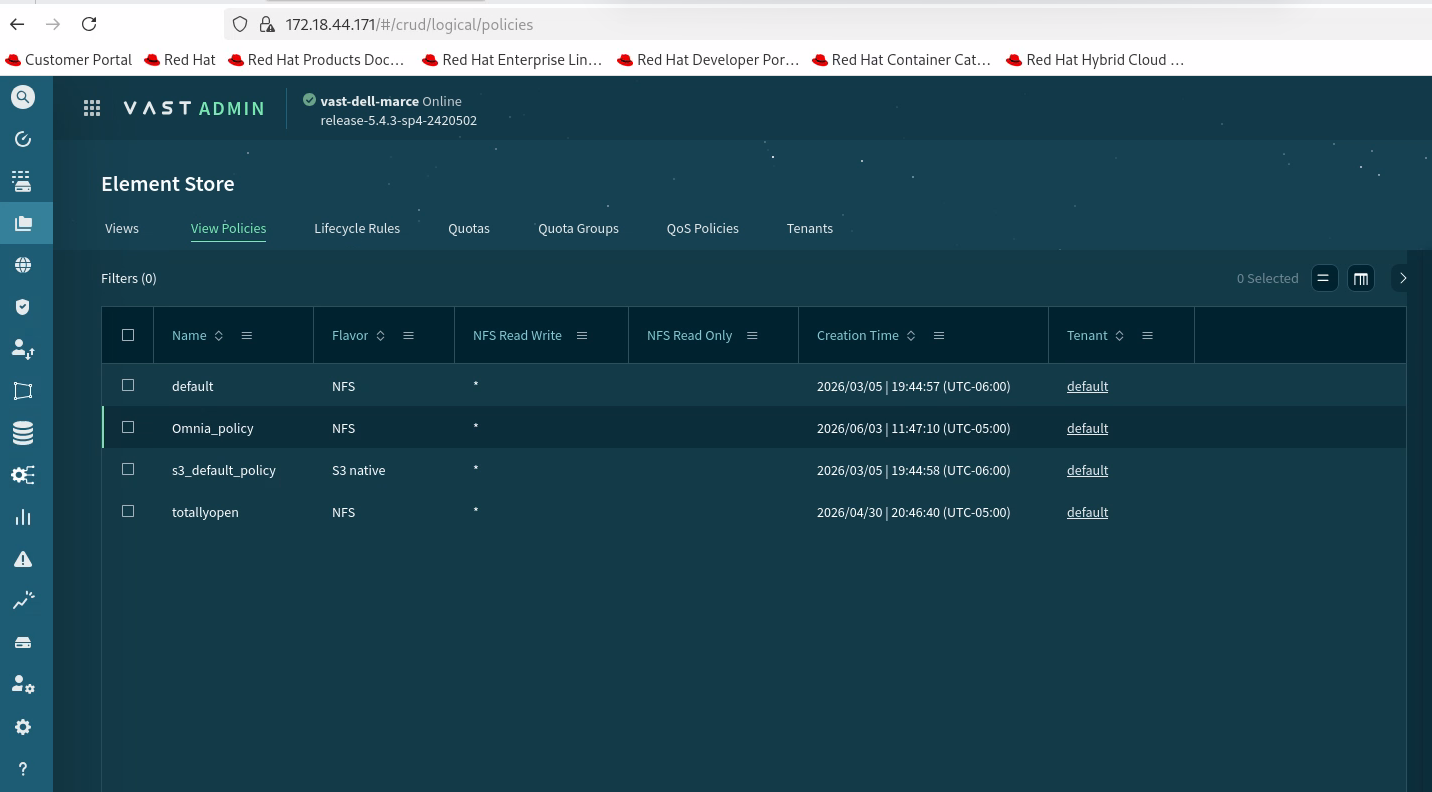Select the Omnia_policy name cell
Image resolution: width=1432 pixels, height=792 pixels.
click(213, 428)
